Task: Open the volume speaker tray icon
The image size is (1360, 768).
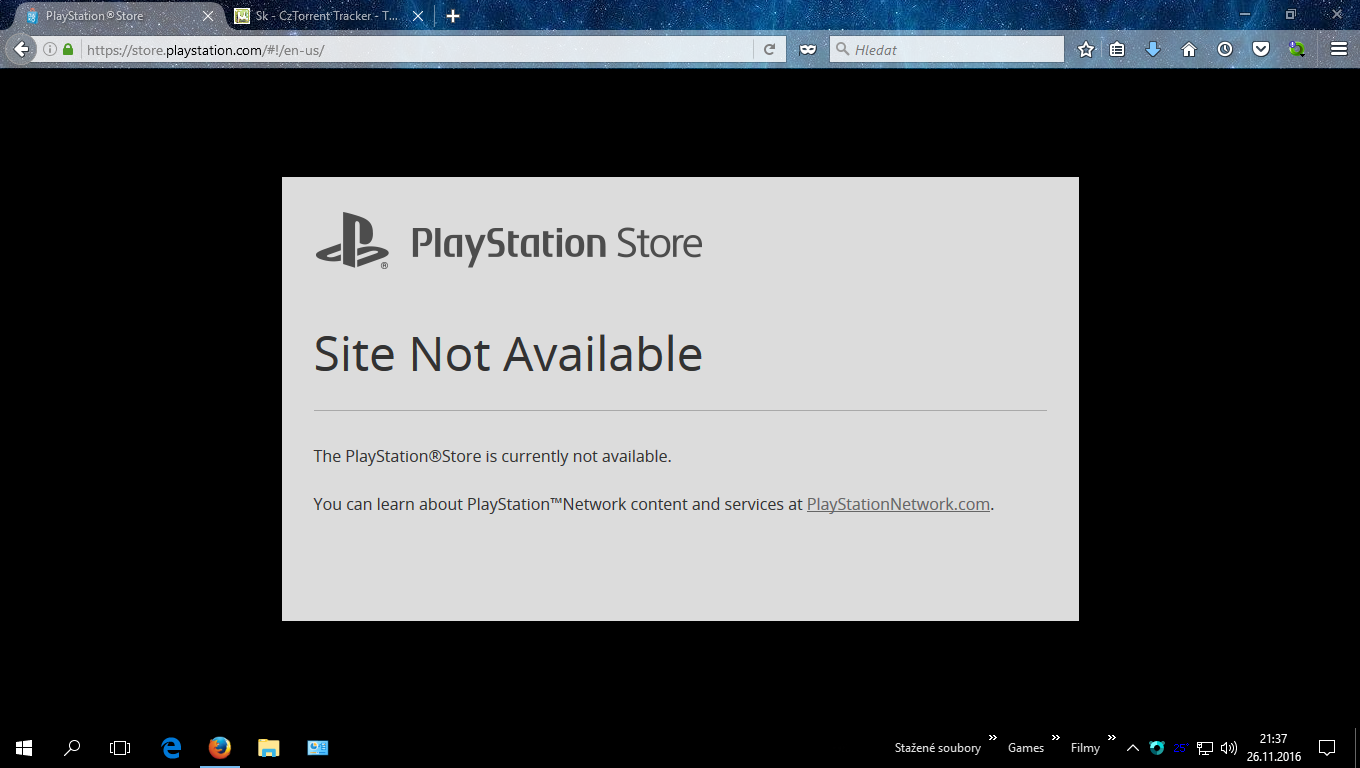Action: (x=1229, y=747)
